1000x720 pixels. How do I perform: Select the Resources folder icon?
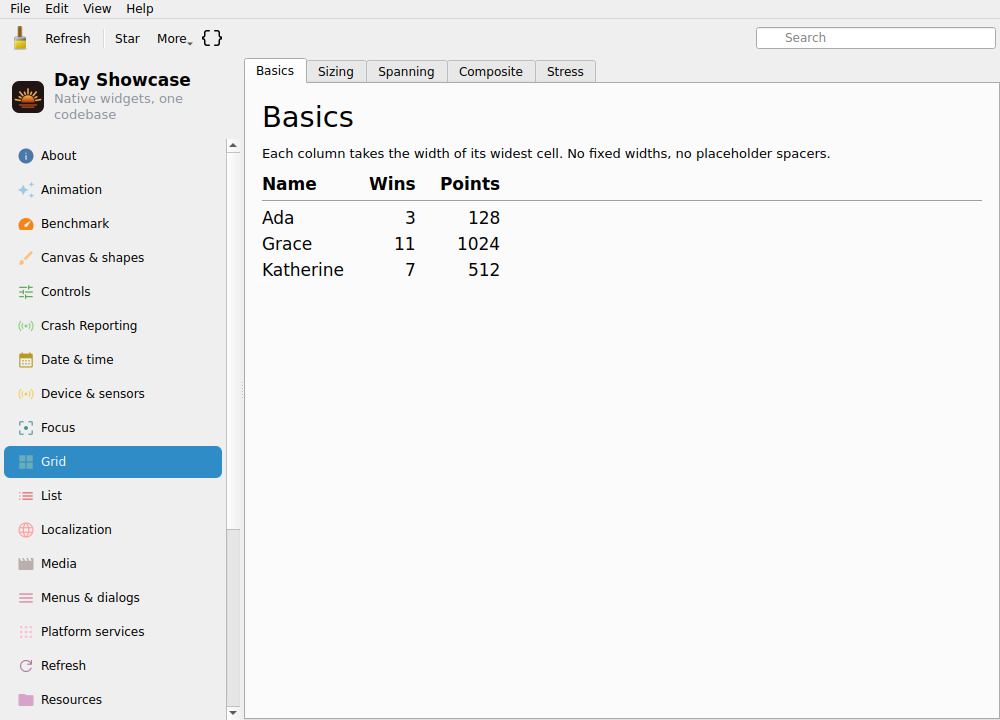26,700
